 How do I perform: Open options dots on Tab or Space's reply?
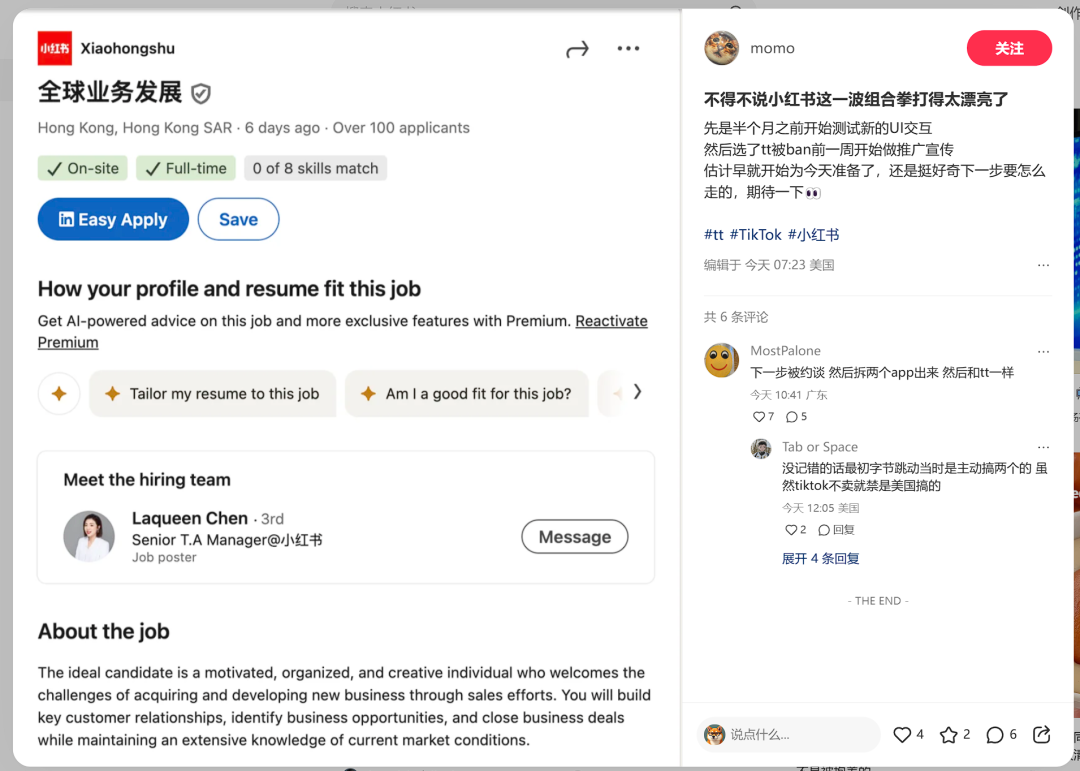[1043, 447]
